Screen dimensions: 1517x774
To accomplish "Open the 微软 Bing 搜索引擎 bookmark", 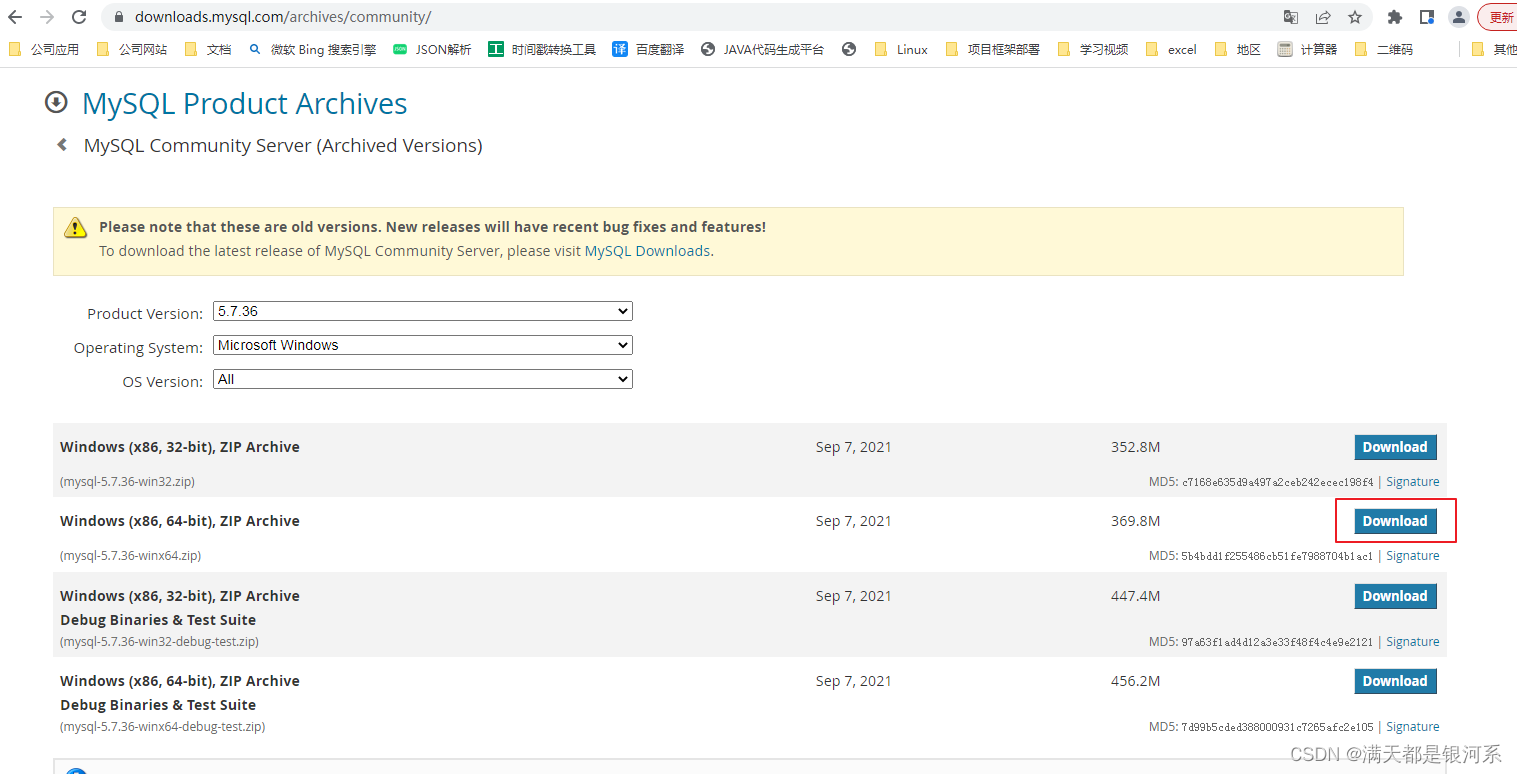I will (312, 49).
